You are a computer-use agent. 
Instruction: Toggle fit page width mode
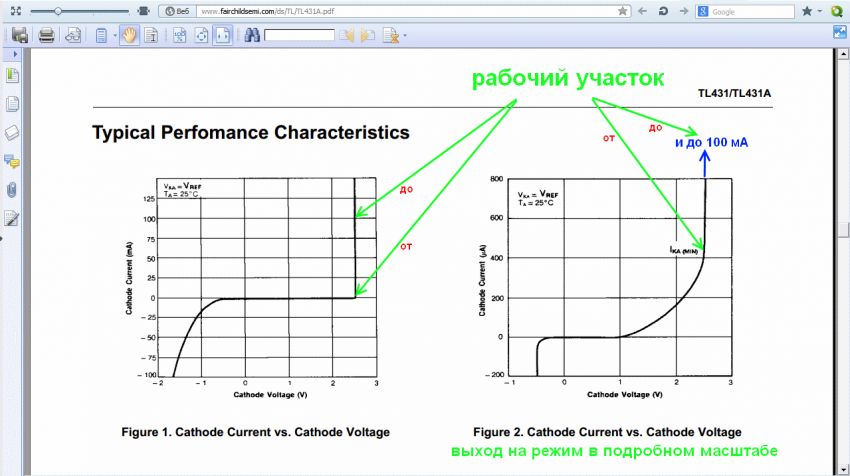pos(223,36)
